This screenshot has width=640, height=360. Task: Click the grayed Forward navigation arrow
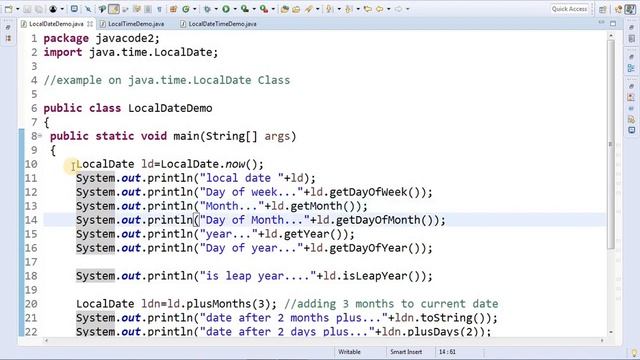click(x=398, y=9)
